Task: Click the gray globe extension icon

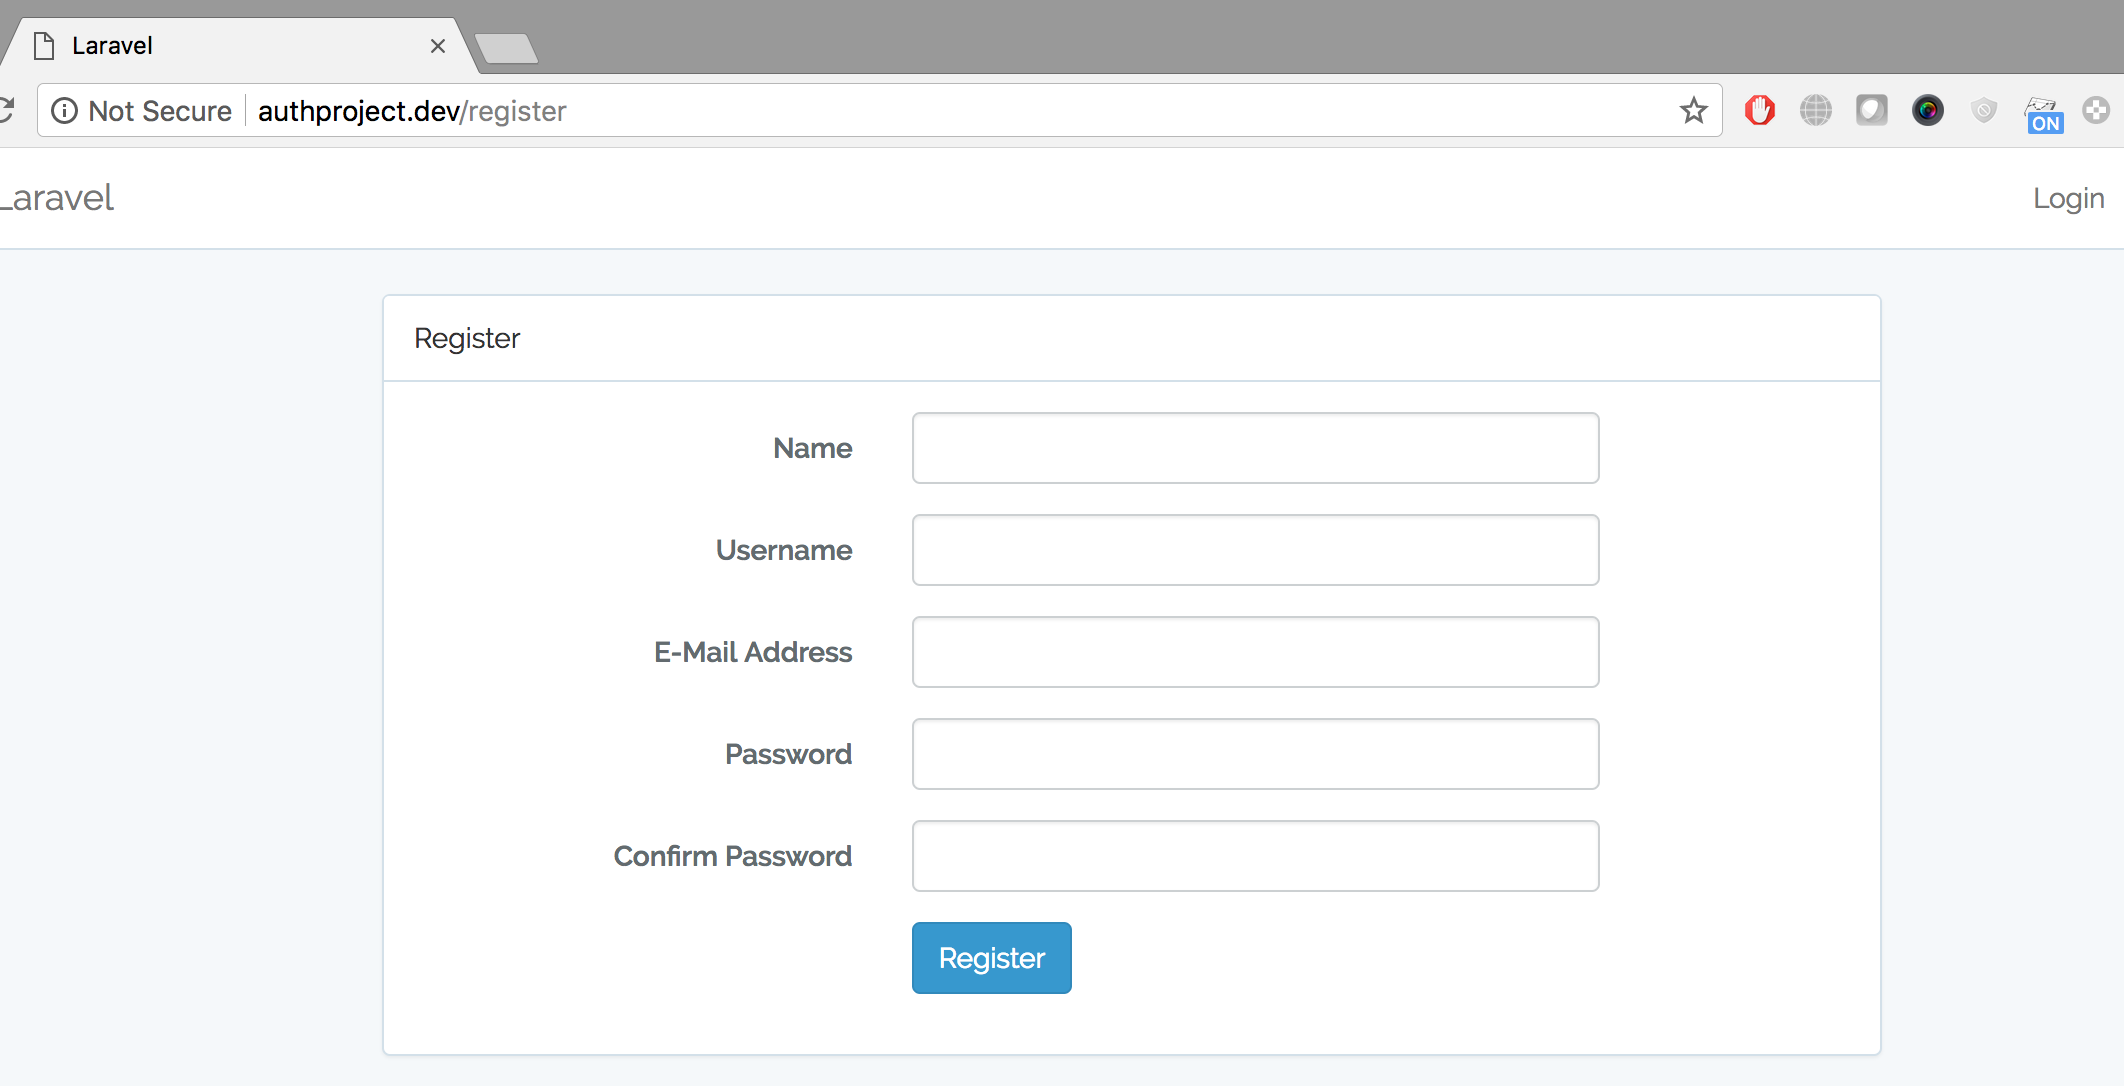Action: pos(1815,110)
